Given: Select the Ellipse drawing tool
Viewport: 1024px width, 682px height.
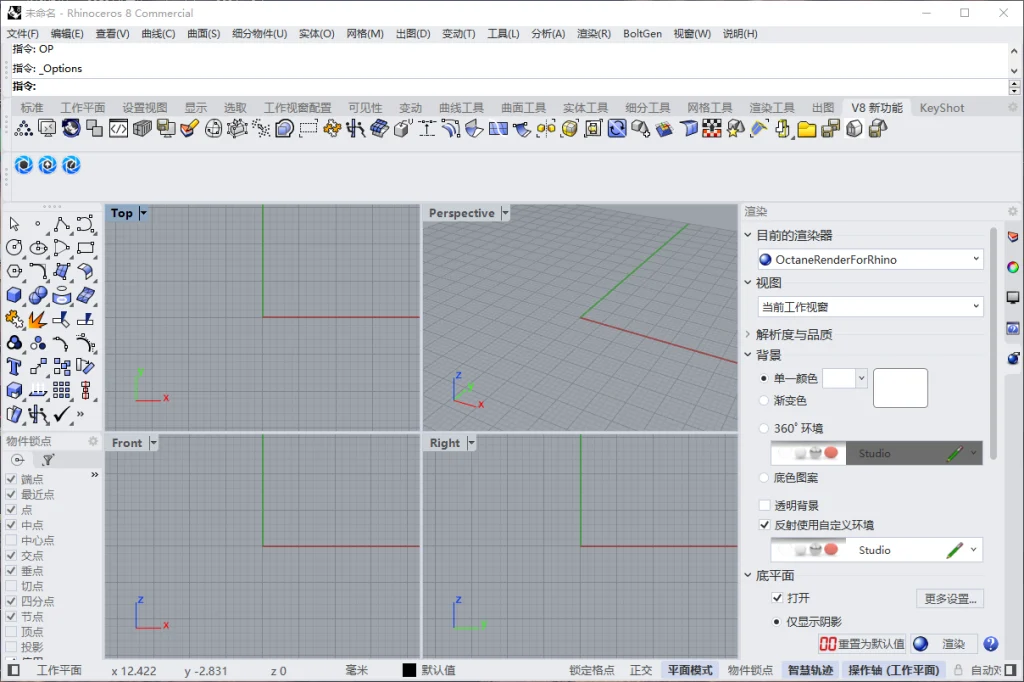Looking at the screenshot, I should pos(38,248).
